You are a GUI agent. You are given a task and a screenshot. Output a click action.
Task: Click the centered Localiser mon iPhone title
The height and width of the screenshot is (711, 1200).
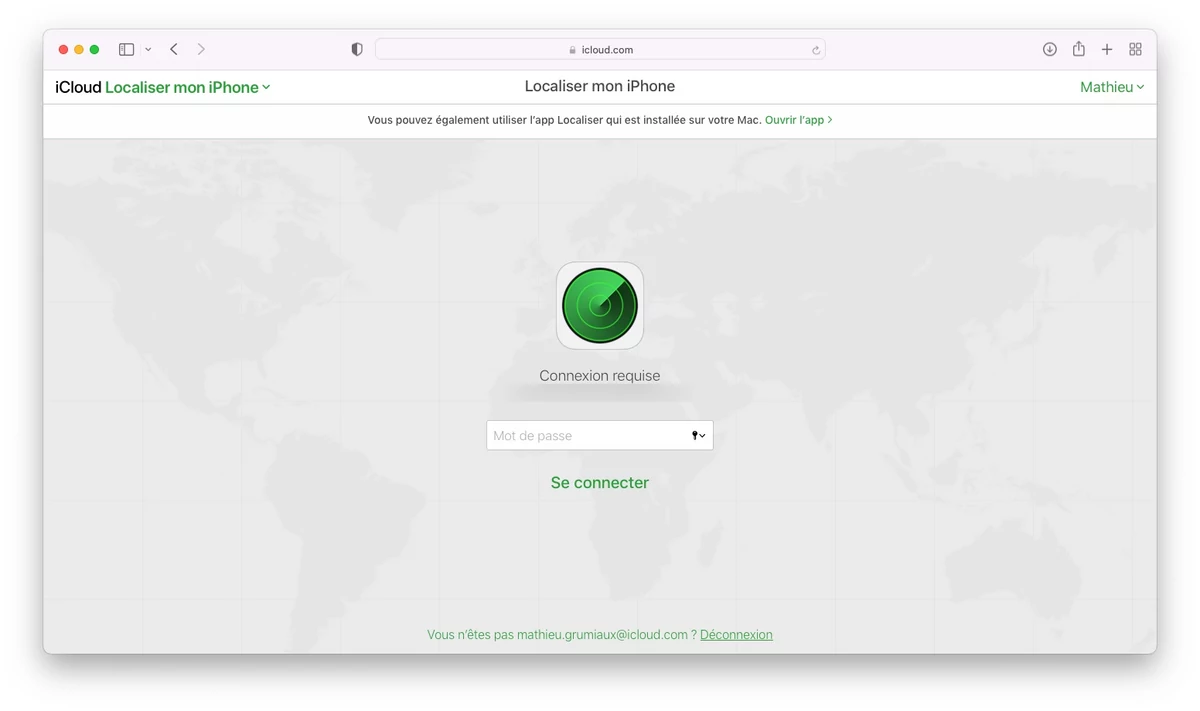600,86
